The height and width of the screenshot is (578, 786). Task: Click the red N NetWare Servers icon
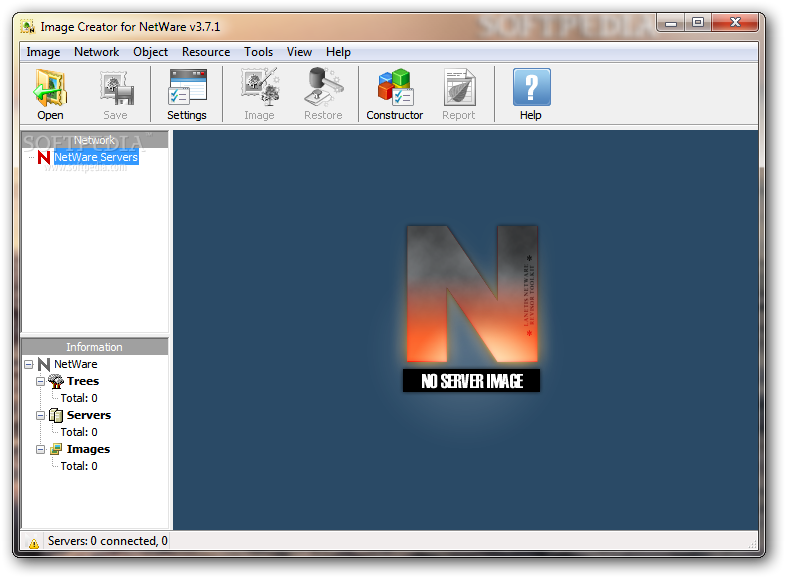(44, 157)
